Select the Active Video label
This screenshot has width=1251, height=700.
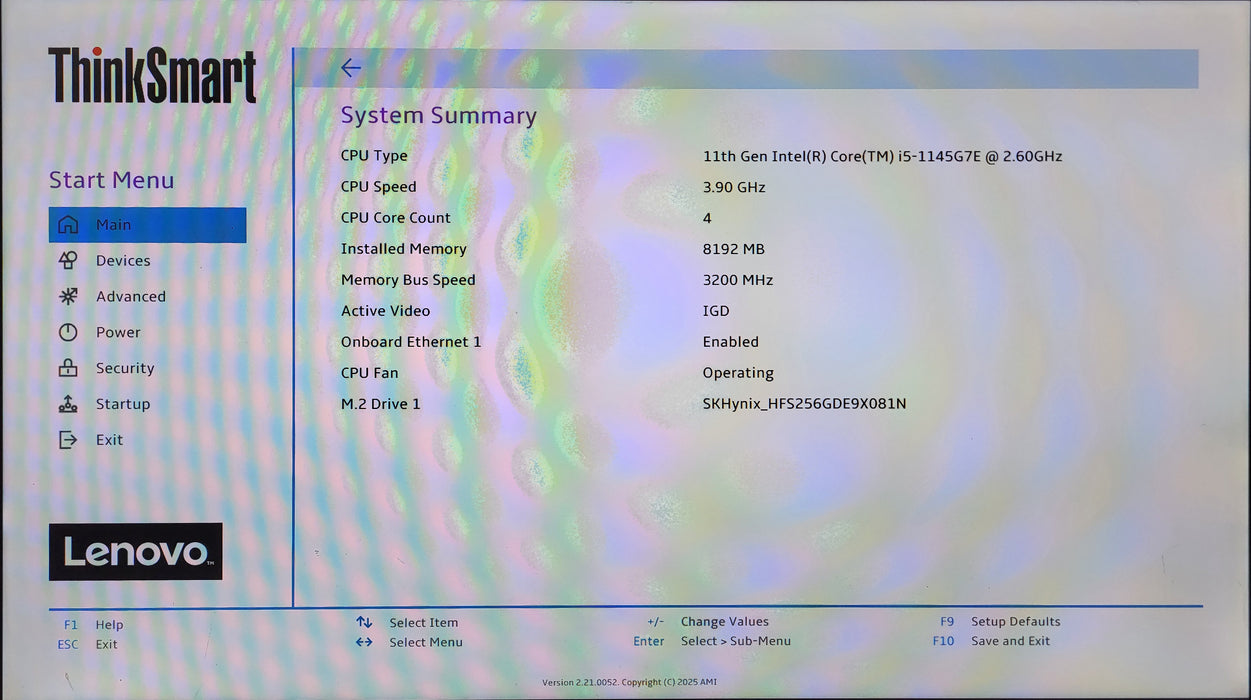tap(385, 311)
